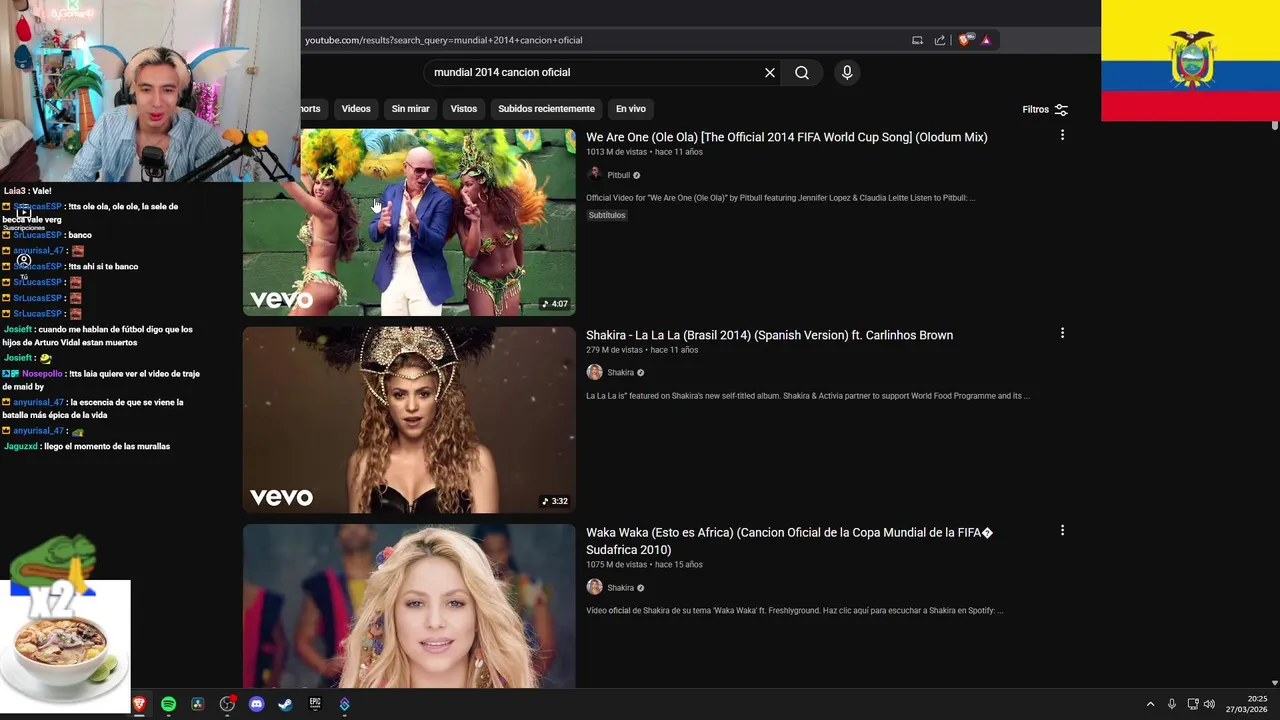This screenshot has height=720, width=1280.
Task: Open the three-dot menu for La La La video
Action: click(x=1062, y=333)
